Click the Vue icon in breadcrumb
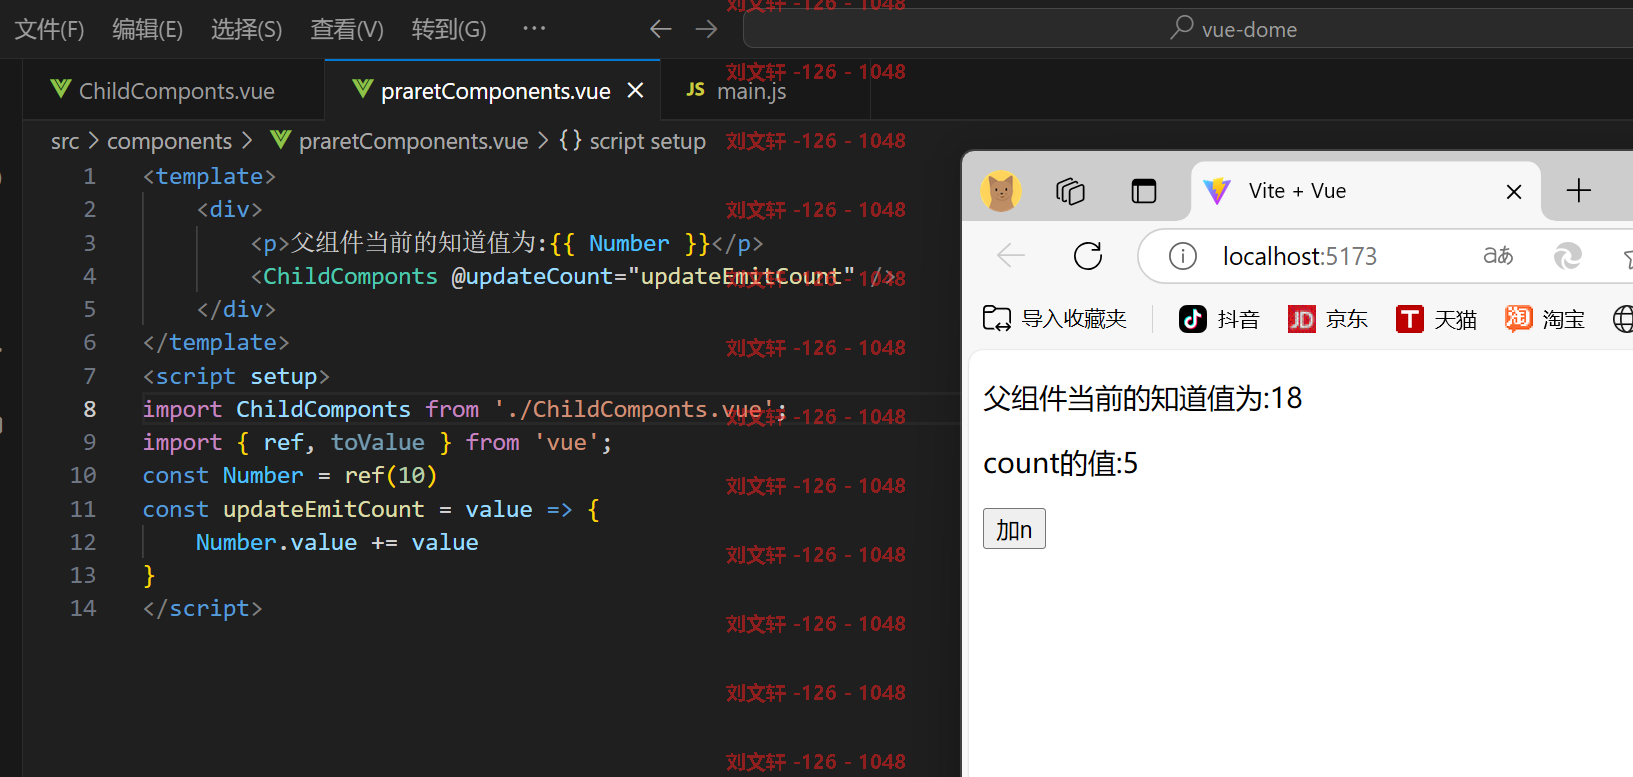1633x777 pixels. tap(281, 140)
